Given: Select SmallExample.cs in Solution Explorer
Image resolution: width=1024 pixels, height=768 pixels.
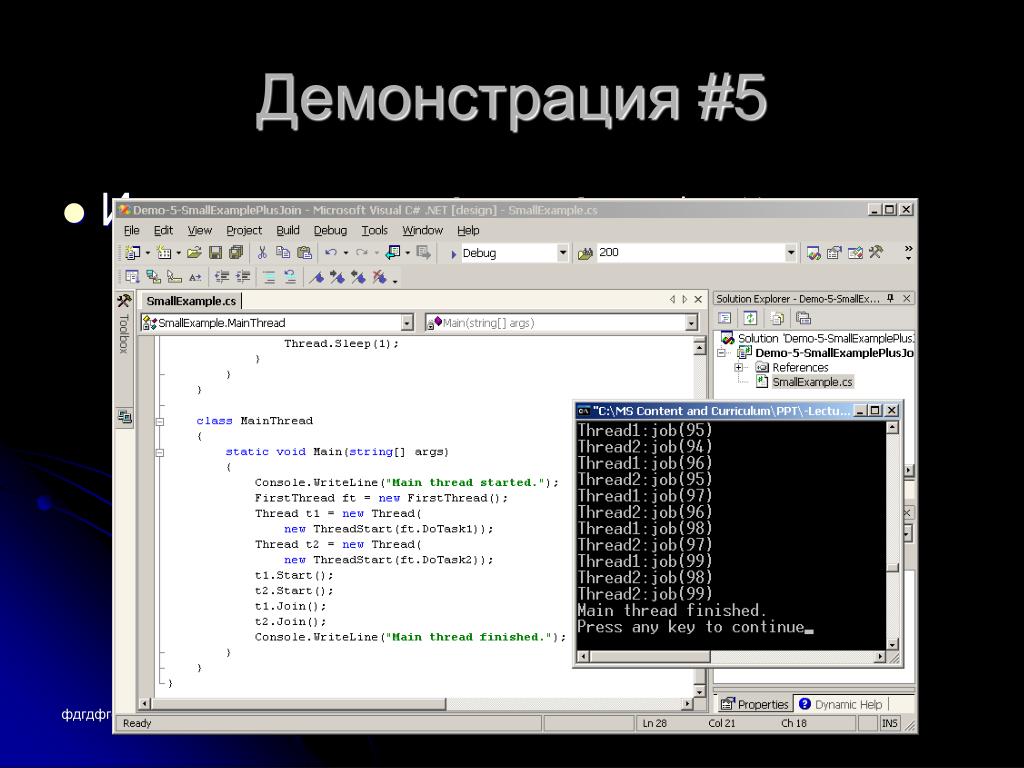Looking at the screenshot, I should (x=812, y=382).
